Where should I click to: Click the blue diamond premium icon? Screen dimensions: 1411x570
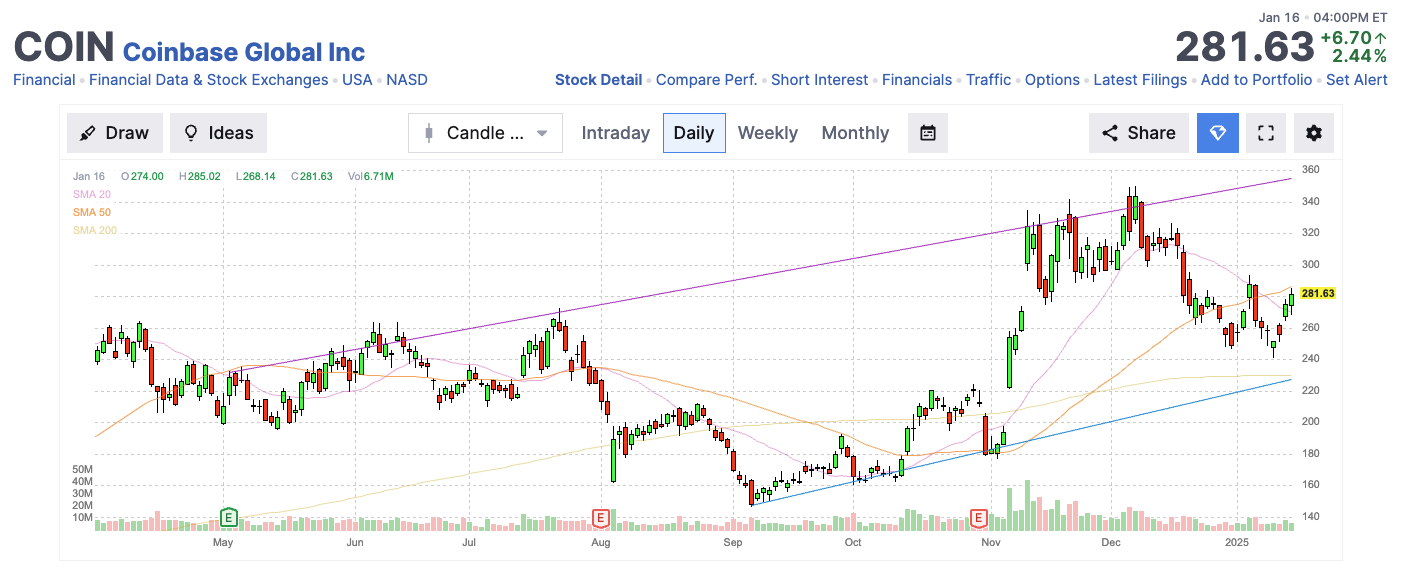(x=1218, y=133)
